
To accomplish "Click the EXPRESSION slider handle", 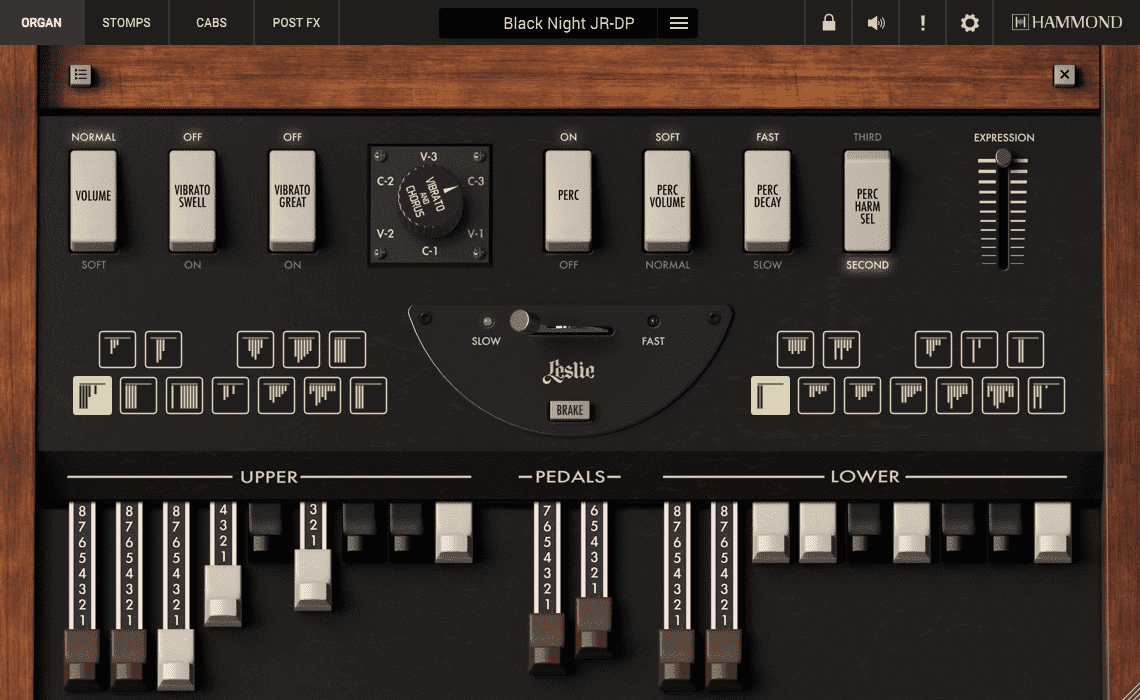I will (x=1003, y=157).
